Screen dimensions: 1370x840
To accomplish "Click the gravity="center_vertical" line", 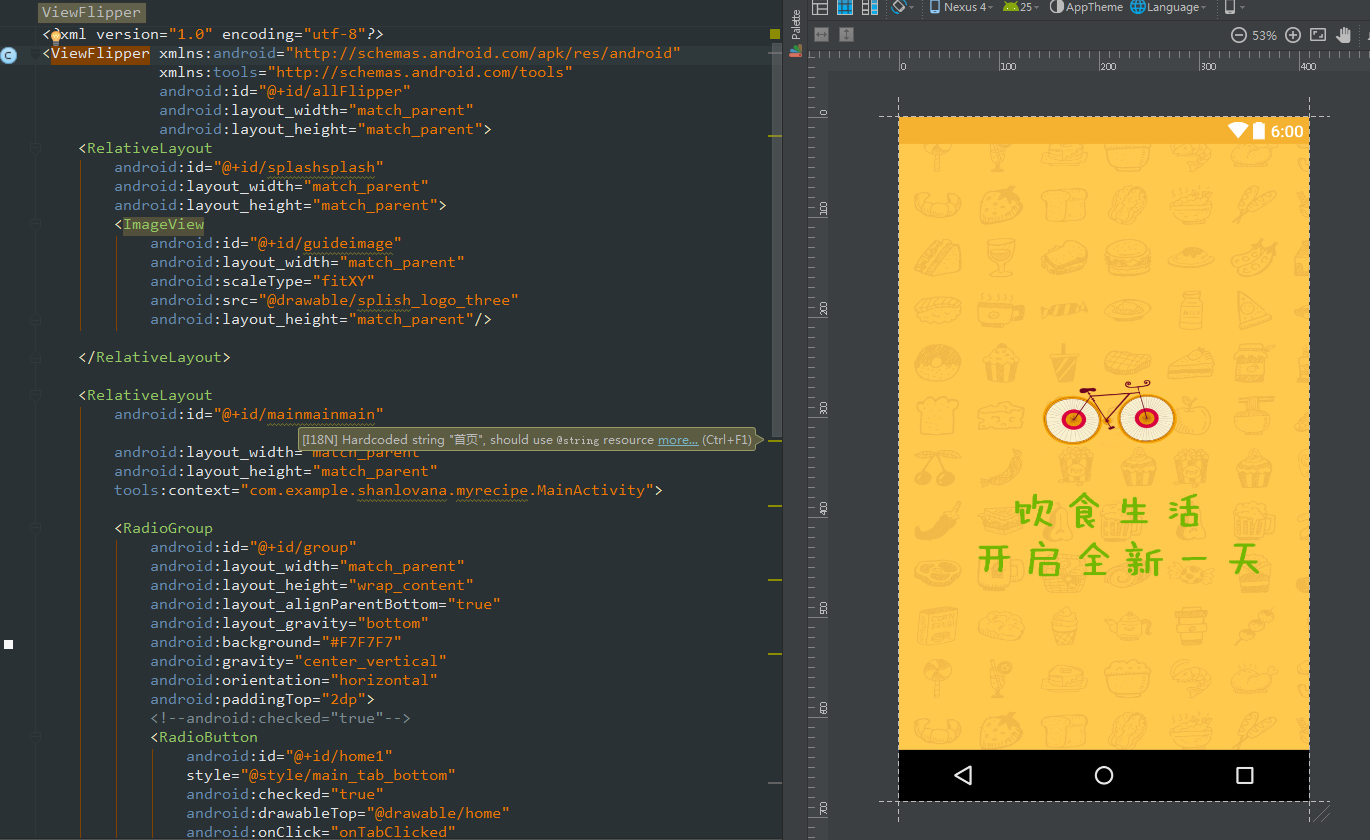I will (299, 661).
